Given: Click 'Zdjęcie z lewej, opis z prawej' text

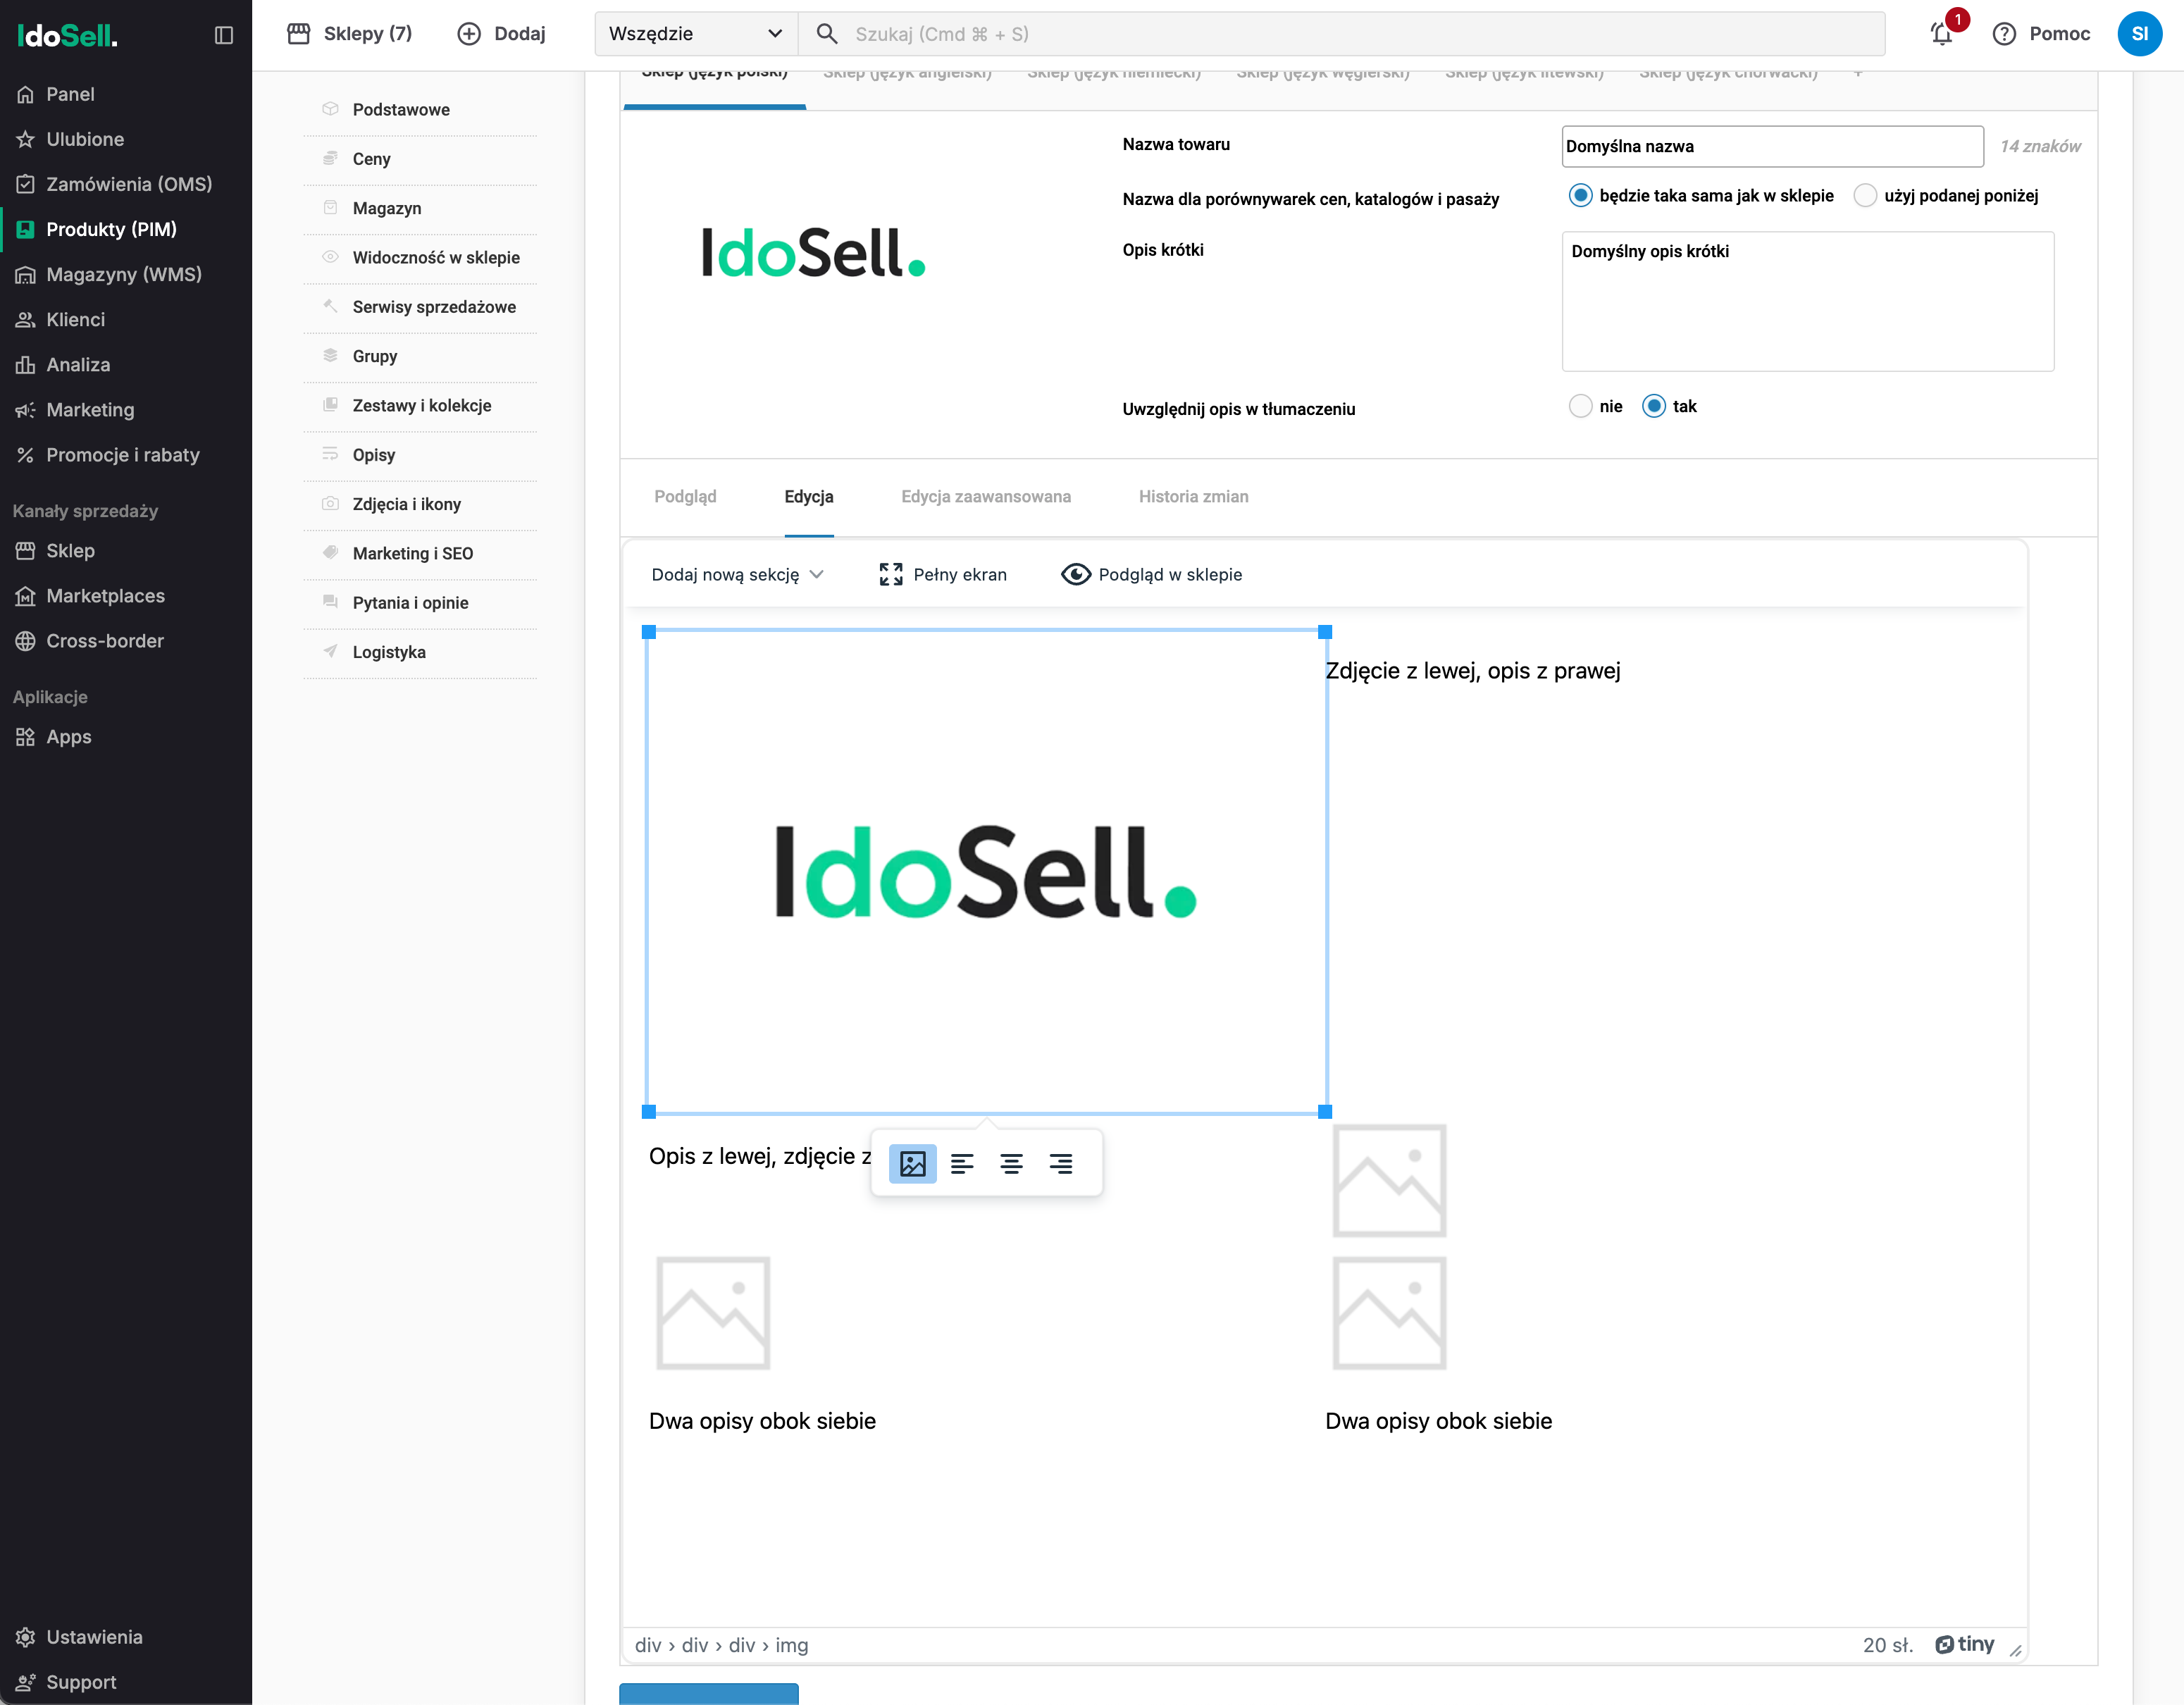Looking at the screenshot, I should click(1473, 671).
